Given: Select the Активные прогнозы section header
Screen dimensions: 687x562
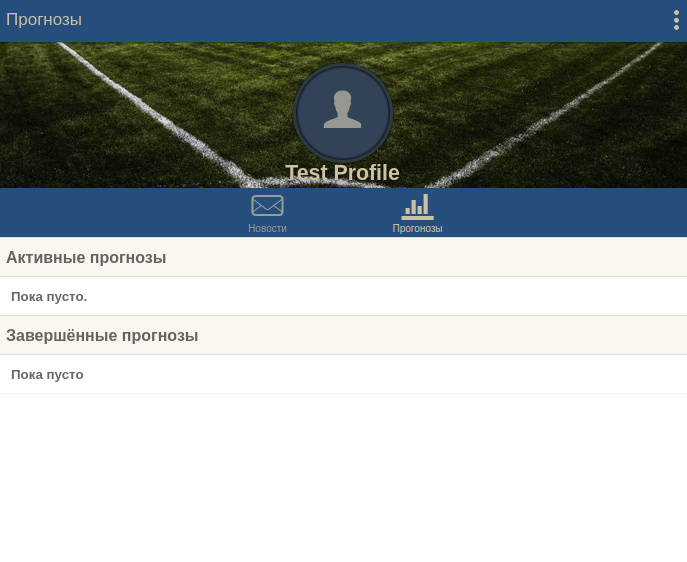Looking at the screenshot, I should [344, 257].
